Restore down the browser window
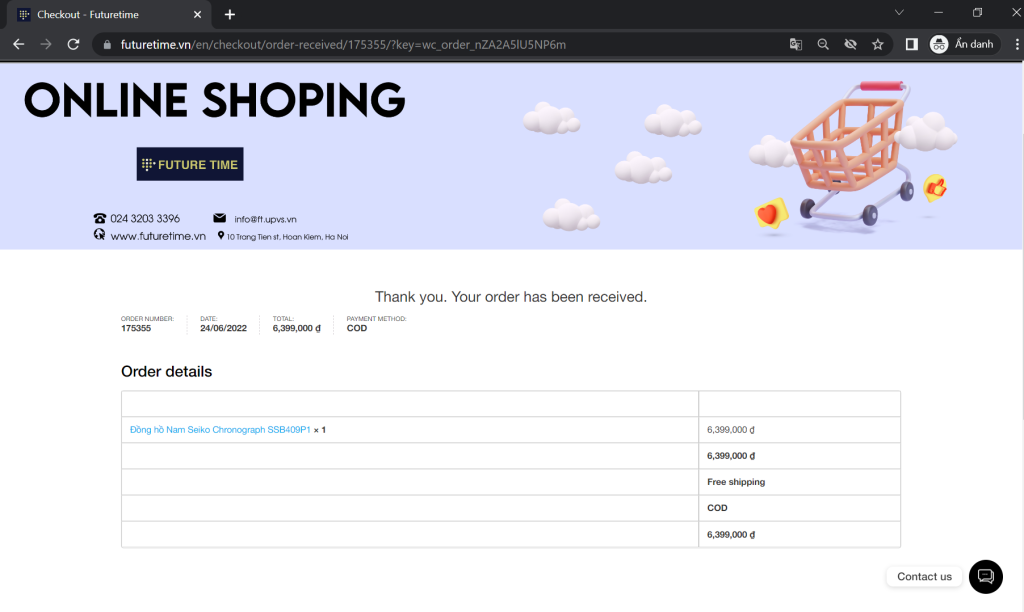Image resolution: width=1024 pixels, height=612 pixels. click(x=978, y=12)
